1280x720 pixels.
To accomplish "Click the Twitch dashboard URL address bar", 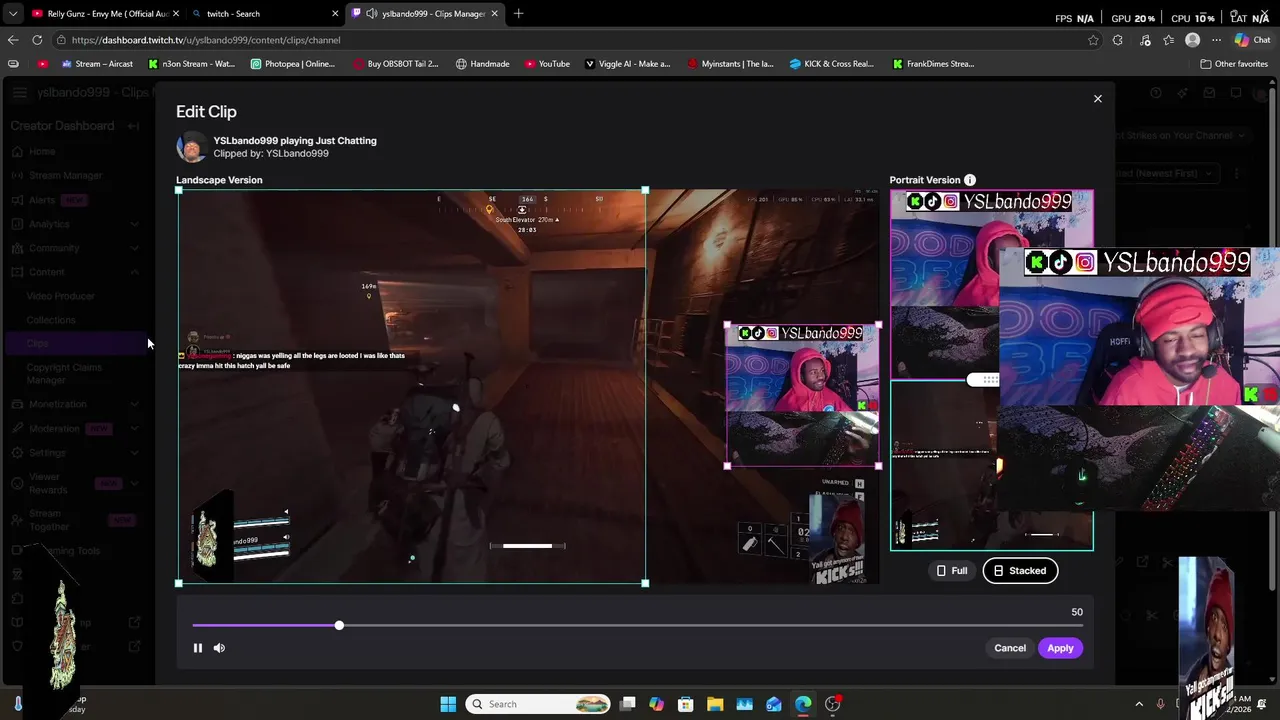I will point(570,40).
